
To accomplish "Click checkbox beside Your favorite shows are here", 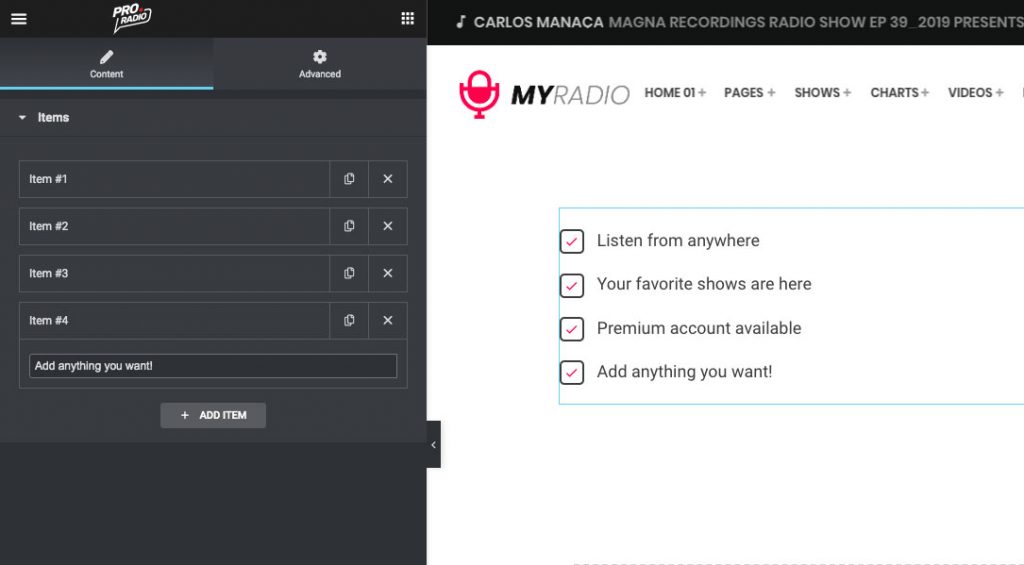I will [x=572, y=285].
